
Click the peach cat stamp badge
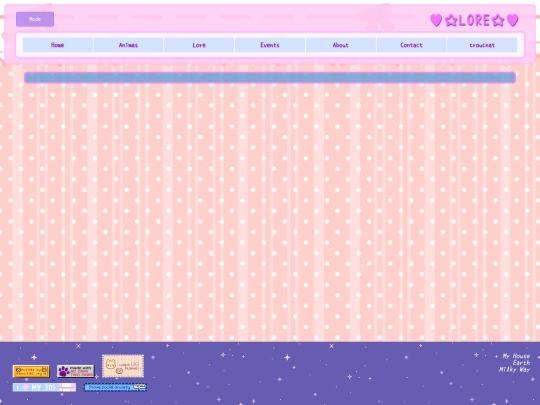tap(123, 366)
